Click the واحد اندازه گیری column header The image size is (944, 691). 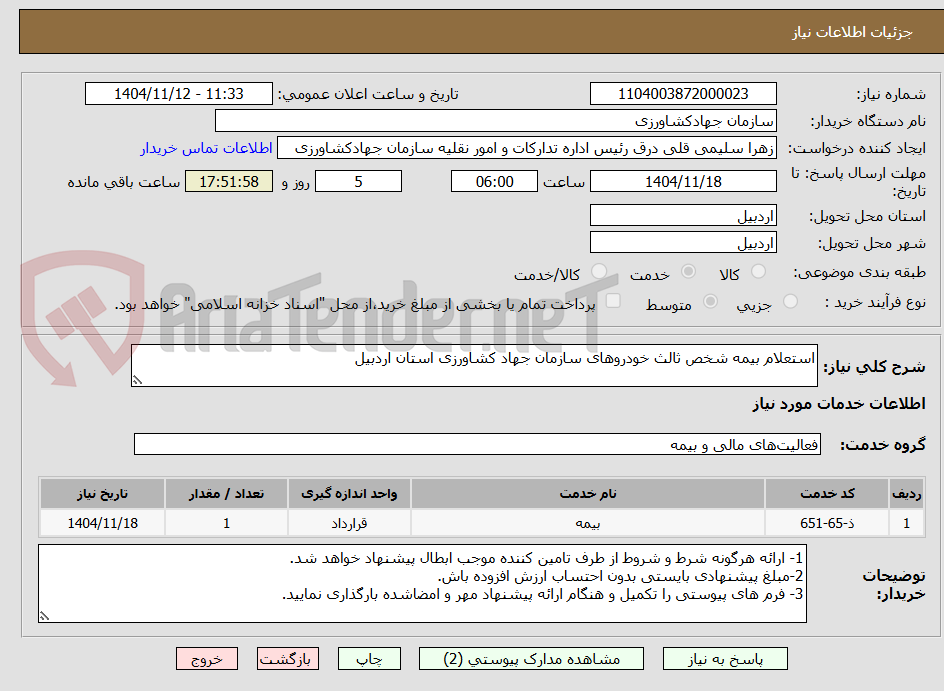tap(349, 494)
